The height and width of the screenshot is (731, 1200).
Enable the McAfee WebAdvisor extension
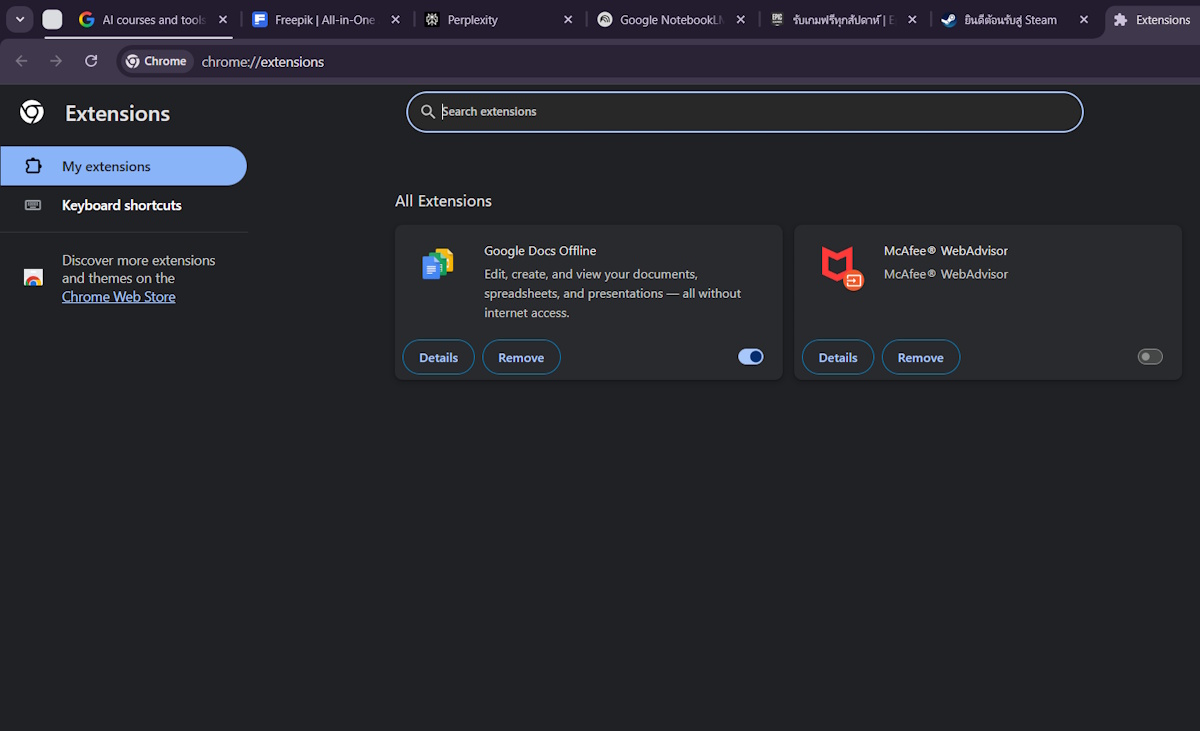1149,356
